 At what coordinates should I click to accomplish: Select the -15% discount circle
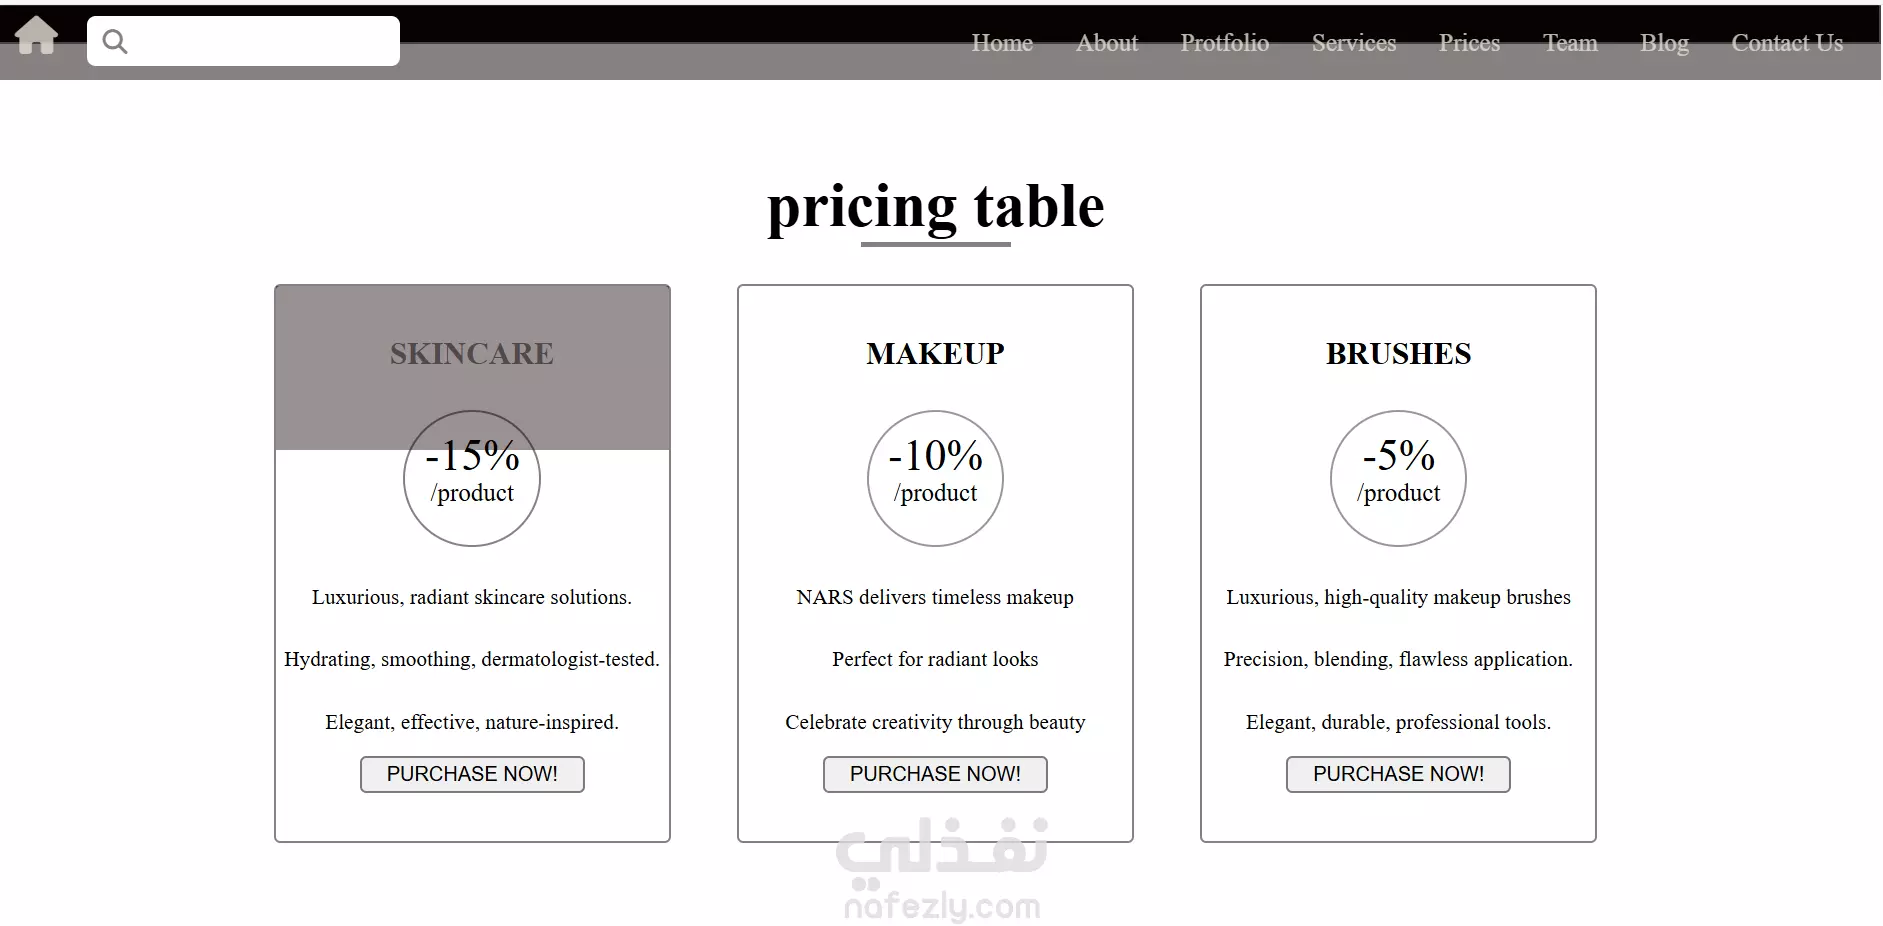[472, 478]
